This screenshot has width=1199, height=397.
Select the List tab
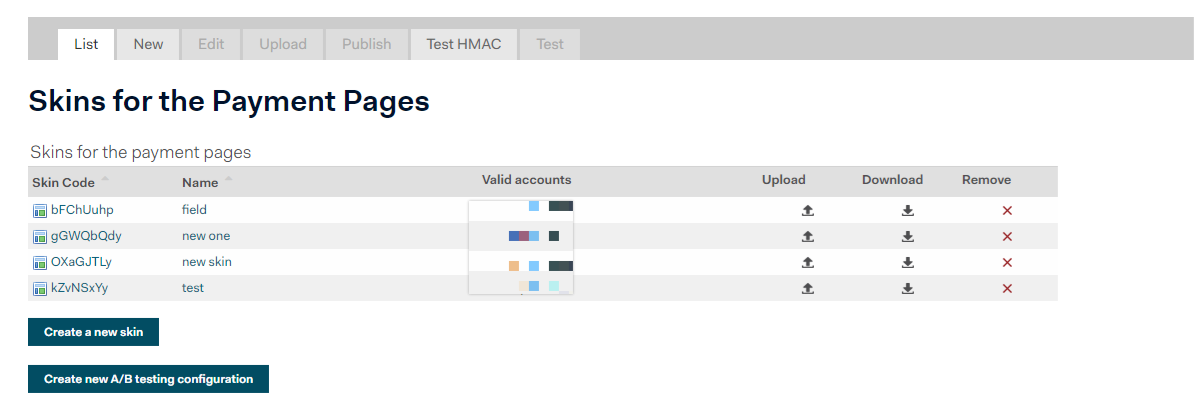point(86,44)
